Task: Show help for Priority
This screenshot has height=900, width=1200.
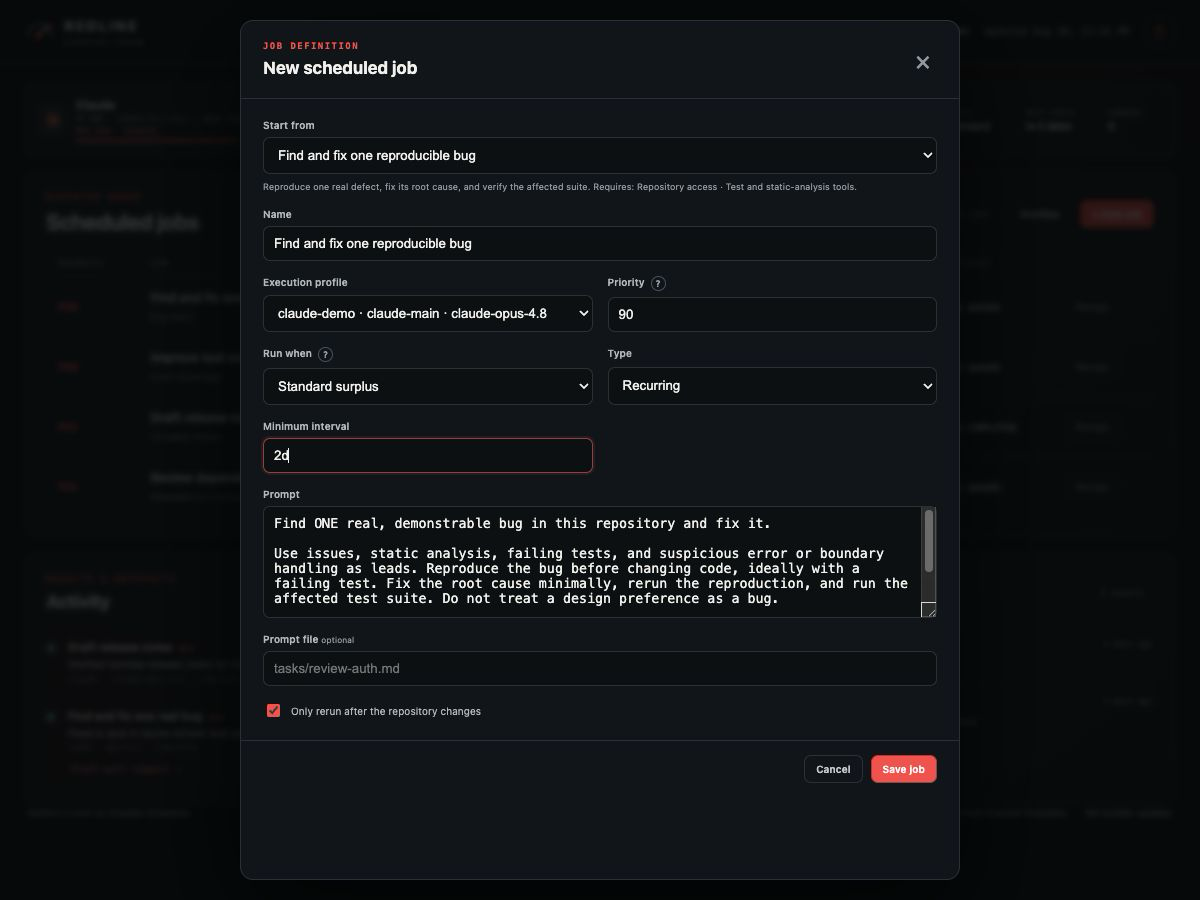Action: (x=658, y=283)
